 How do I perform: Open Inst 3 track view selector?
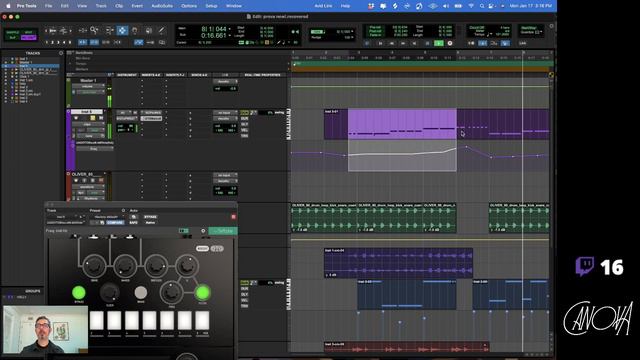click(88, 124)
